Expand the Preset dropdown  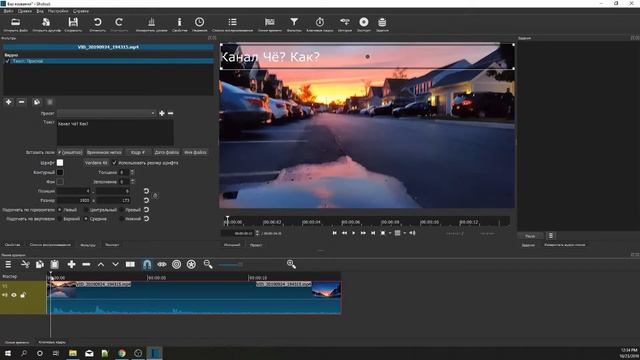[106, 113]
